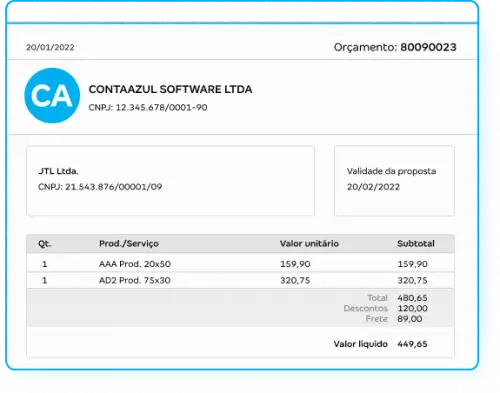Image resolution: width=500 pixels, height=393 pixels.
Task: Click the Validade da proposta label
Action: pos(391,171)
